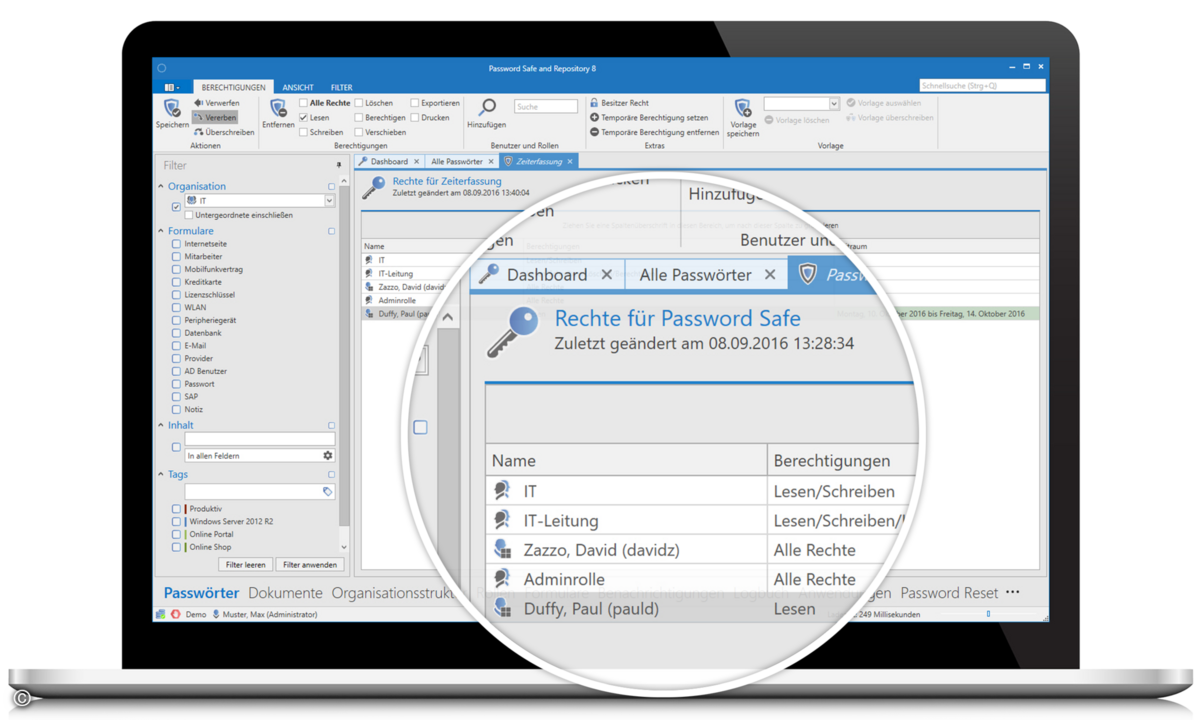This screenshot has width=1199, height=720.
Task: Open the Password Reset module
Action: [x=949, y=592]
